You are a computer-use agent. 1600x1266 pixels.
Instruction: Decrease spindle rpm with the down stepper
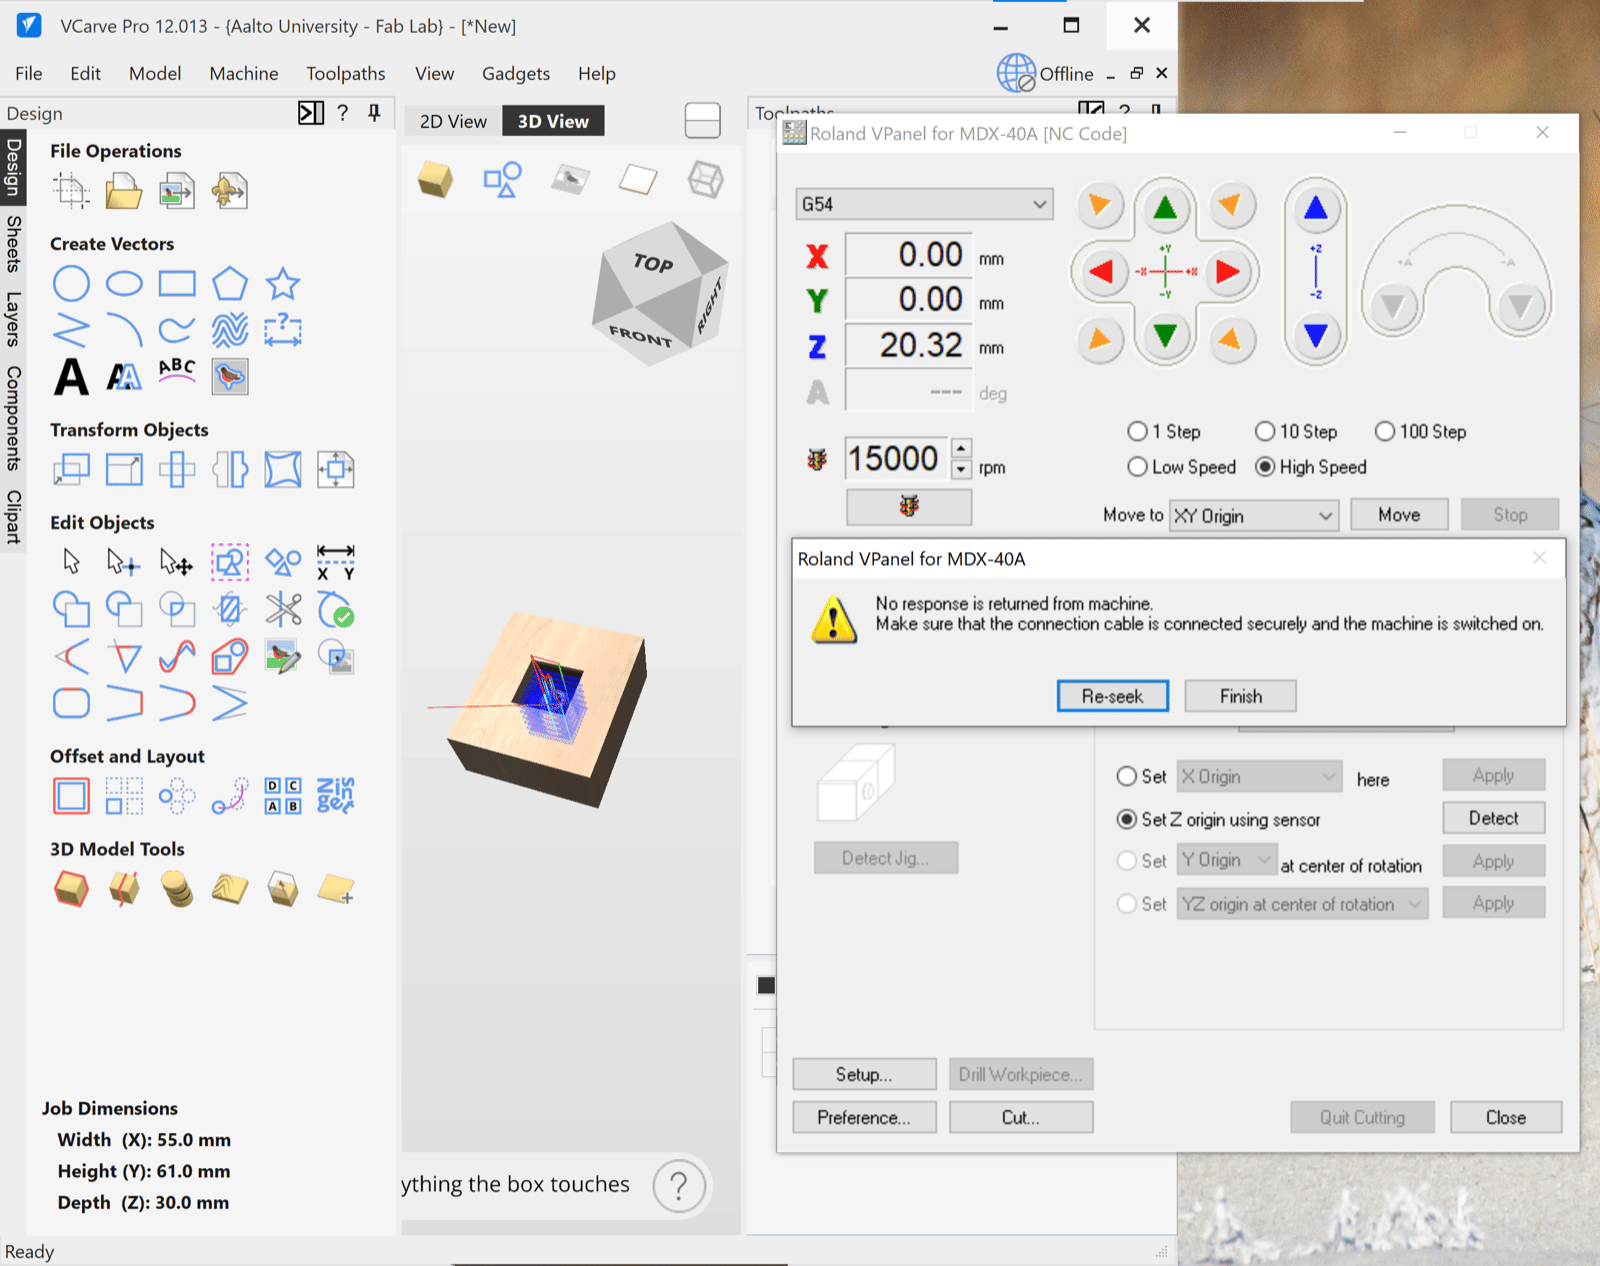click(961, 469)
